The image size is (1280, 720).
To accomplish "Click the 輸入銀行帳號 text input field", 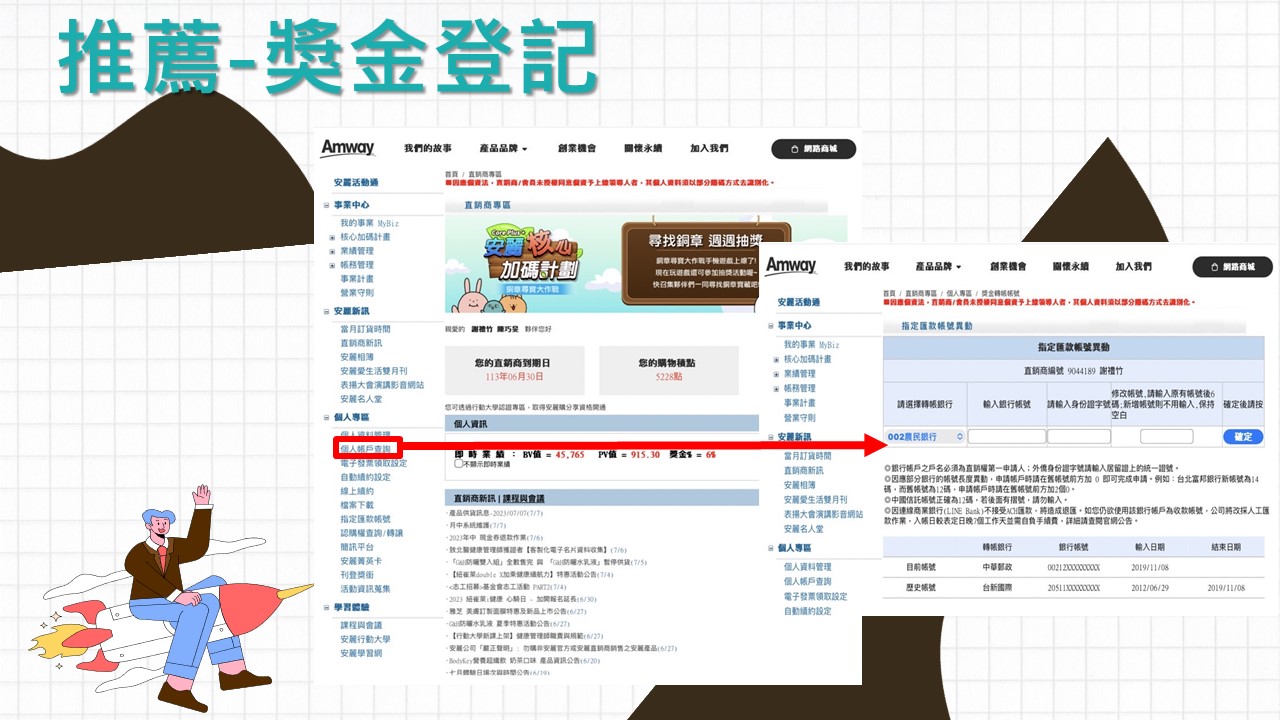I will tap(1006, 437).
